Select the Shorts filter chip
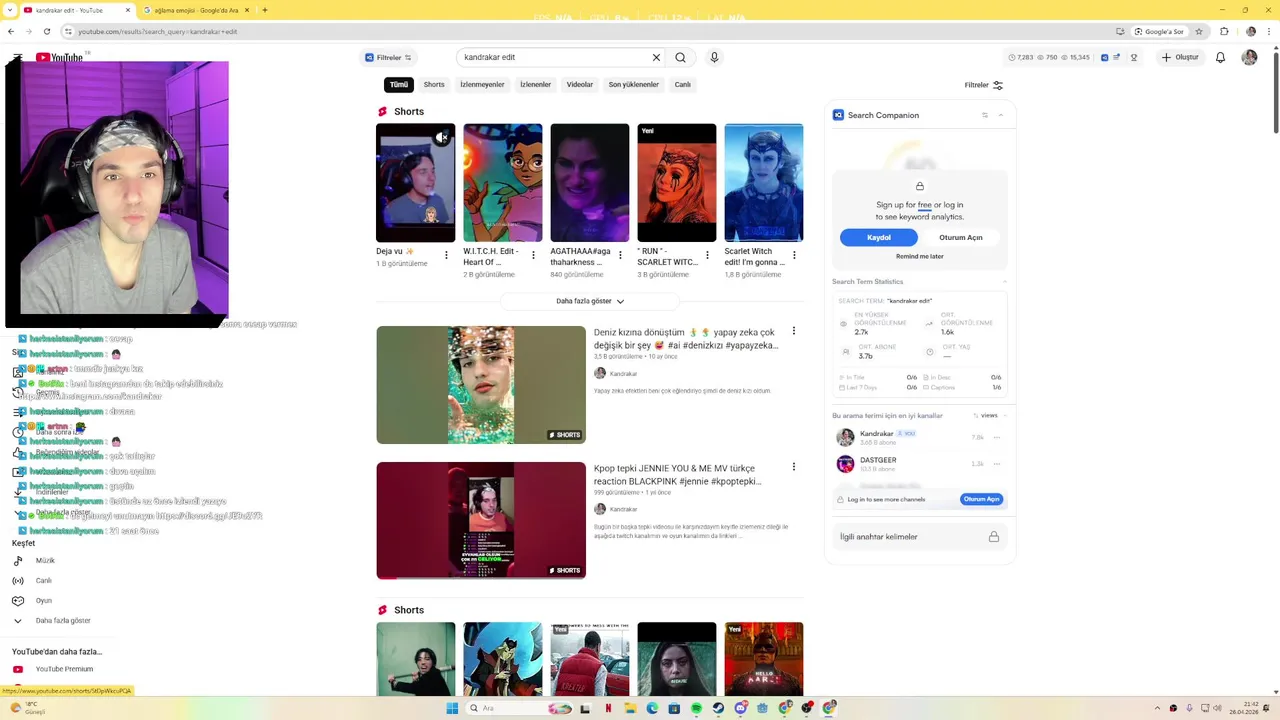This screenshot has height=720, width=1280. pos(434,85)
